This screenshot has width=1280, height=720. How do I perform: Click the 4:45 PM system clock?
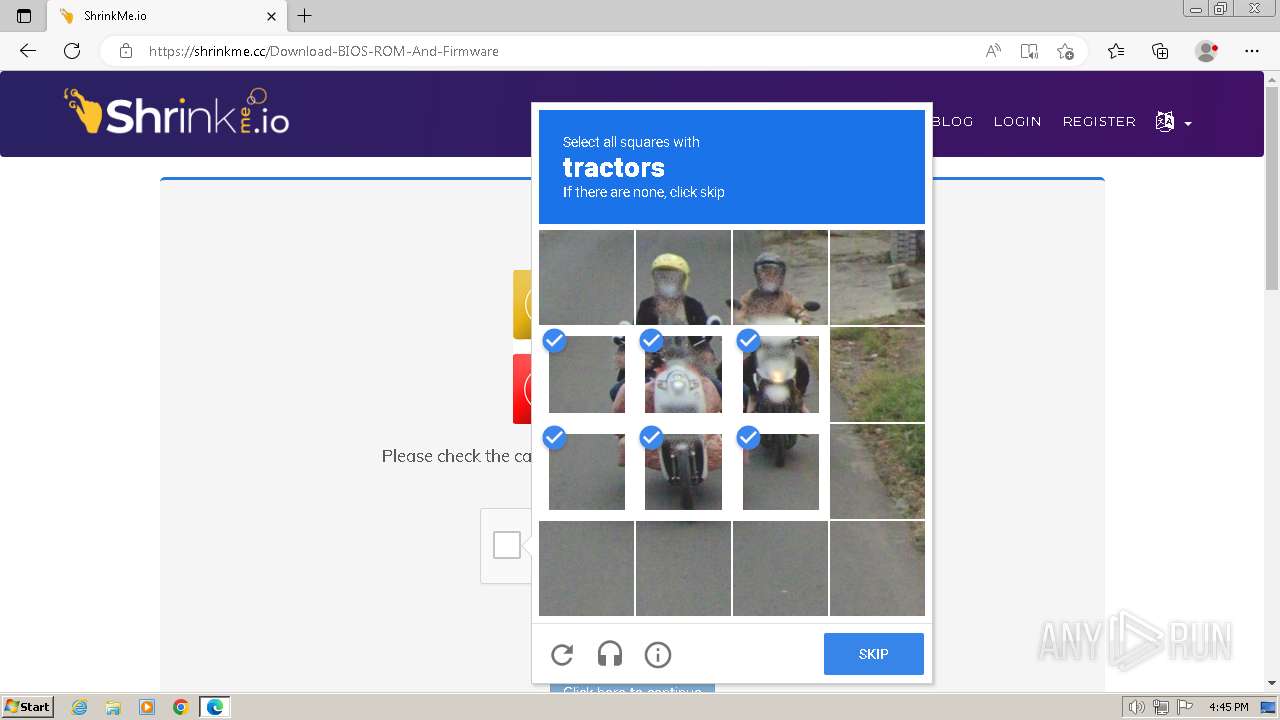click(x=1228, y=707)
